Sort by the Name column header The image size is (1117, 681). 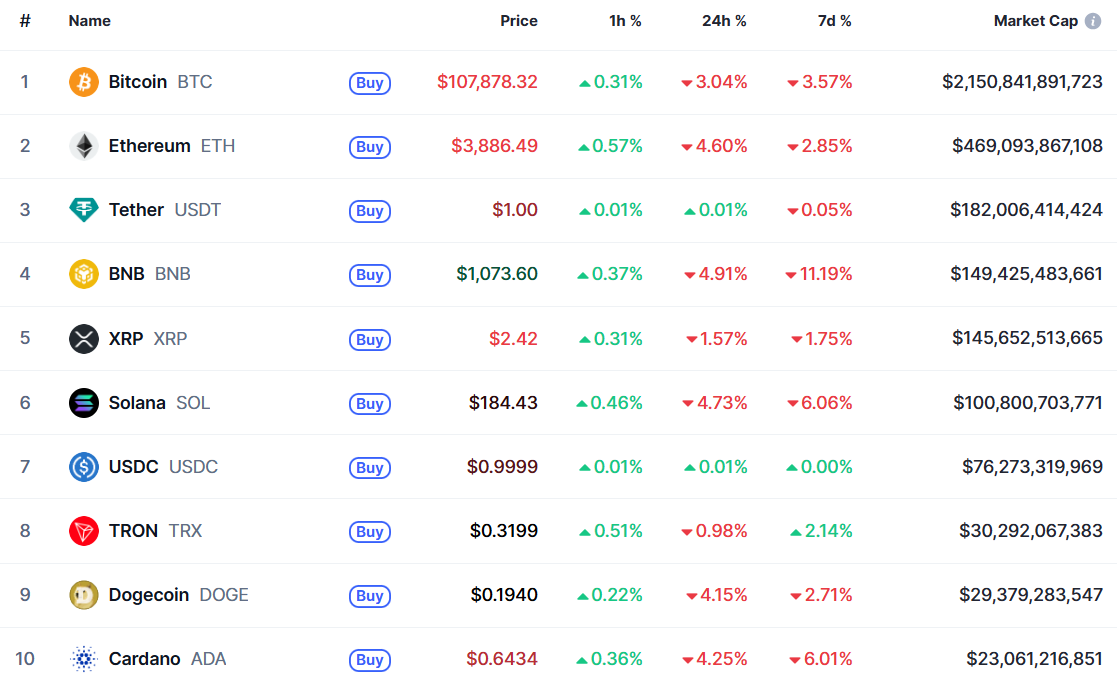click(x=90, y=21)
